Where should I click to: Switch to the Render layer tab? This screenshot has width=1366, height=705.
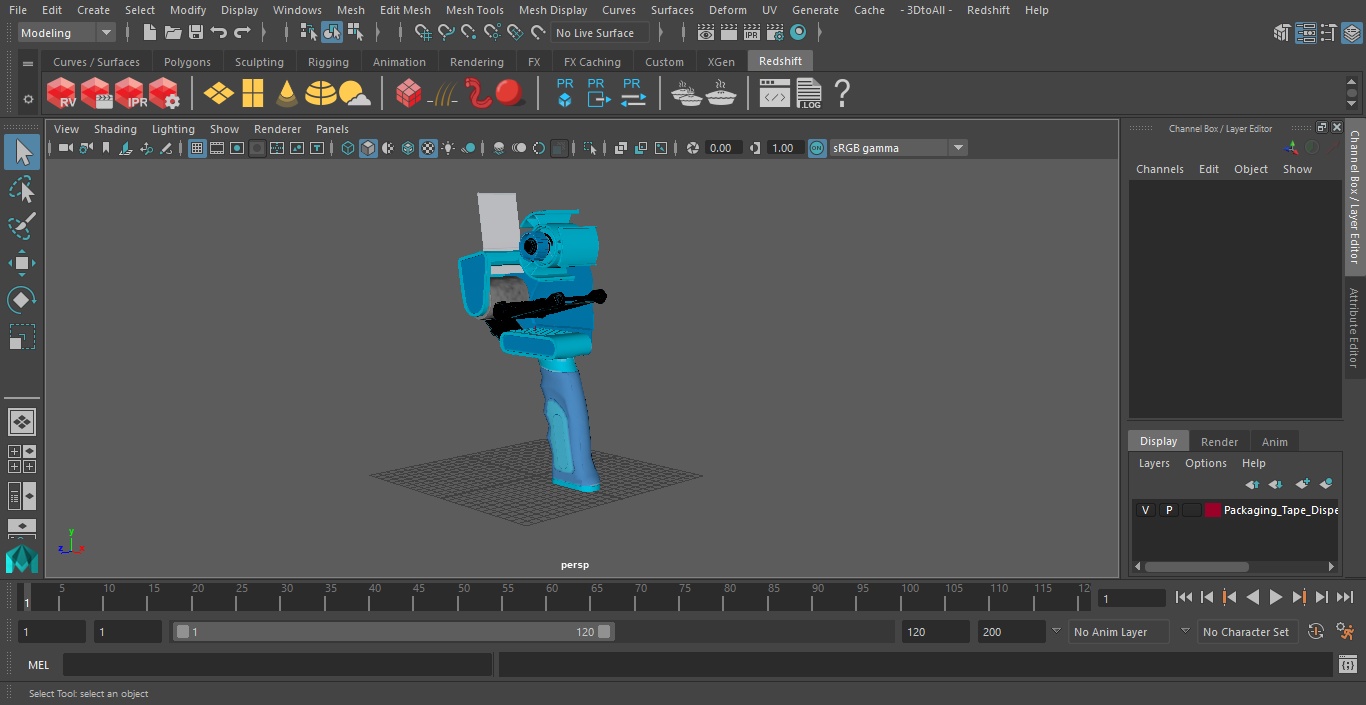click(x=1219, y=442)
